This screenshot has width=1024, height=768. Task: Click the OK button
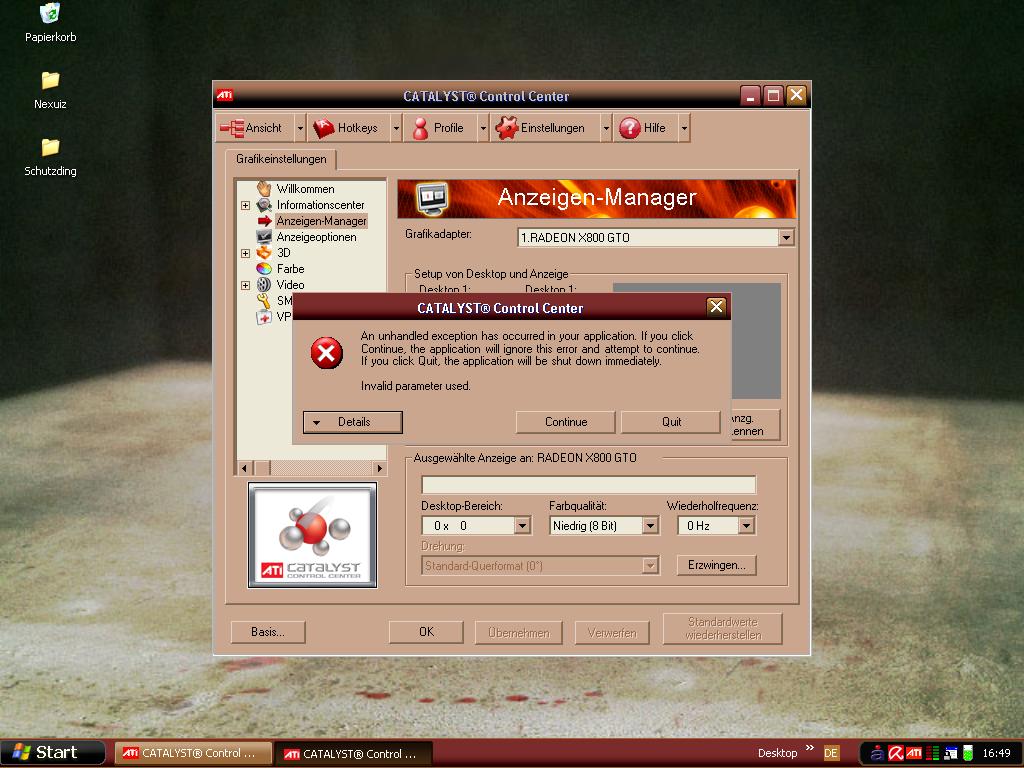pyautogui.click(x=426, y=632)
